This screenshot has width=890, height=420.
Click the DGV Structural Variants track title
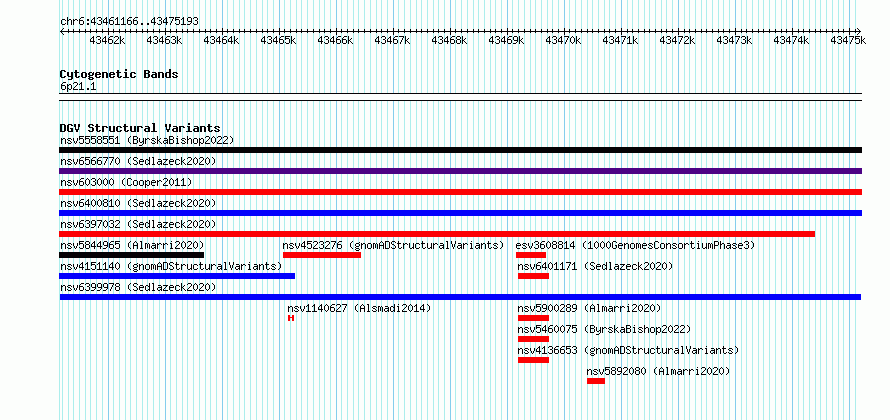140,128
